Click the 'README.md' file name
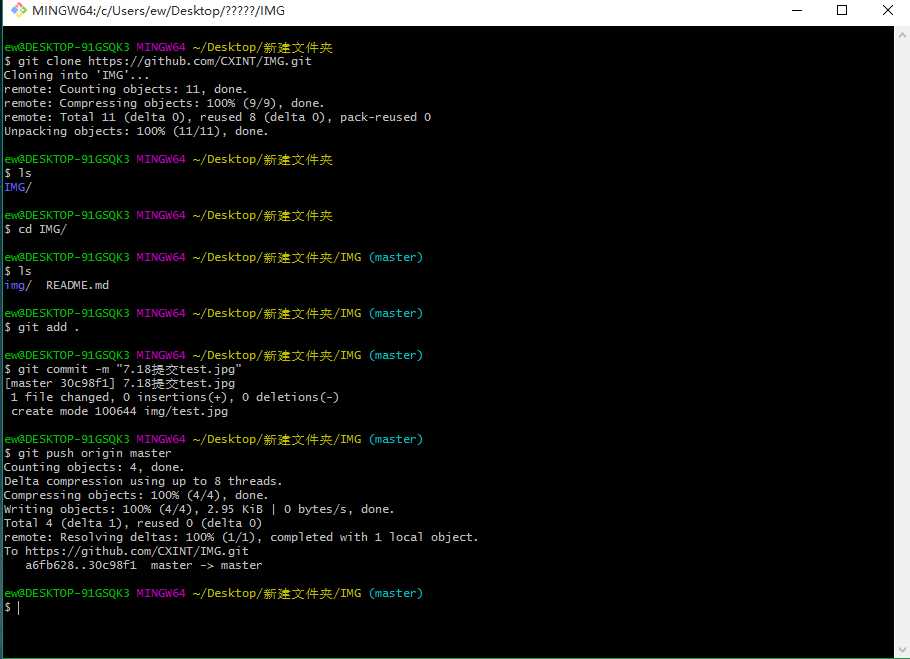Screen dimensions: 910x659 77,285
